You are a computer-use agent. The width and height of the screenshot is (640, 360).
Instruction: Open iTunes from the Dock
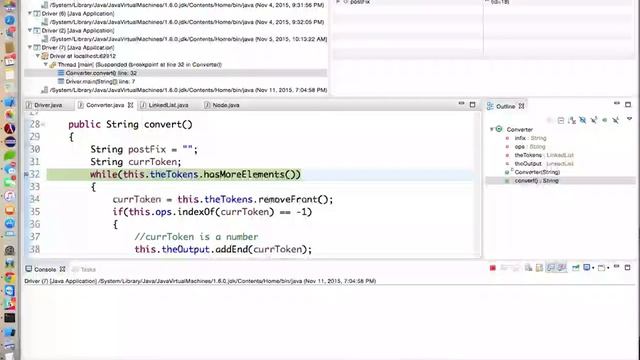point(10,196)
